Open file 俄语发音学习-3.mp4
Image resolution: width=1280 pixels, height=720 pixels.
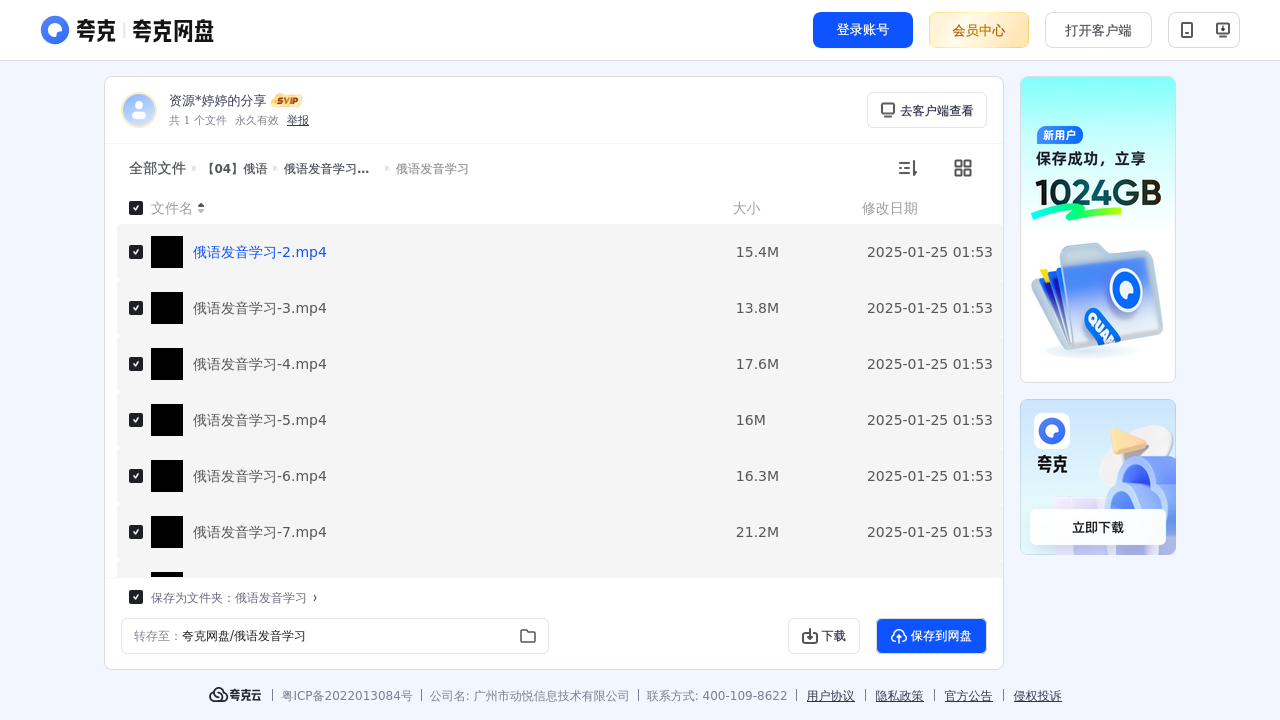[260, 308]
